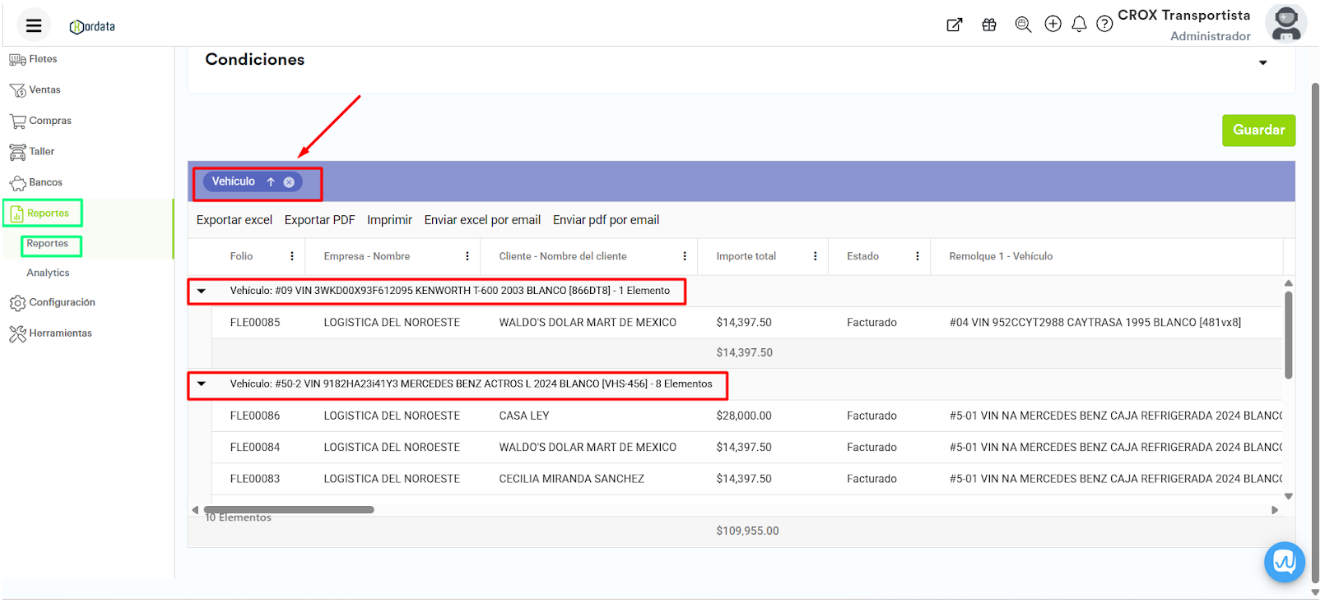Open the notifications bell
Image resolution: width=1326 pixels, height=600 pixels.
coord(1079,25)
